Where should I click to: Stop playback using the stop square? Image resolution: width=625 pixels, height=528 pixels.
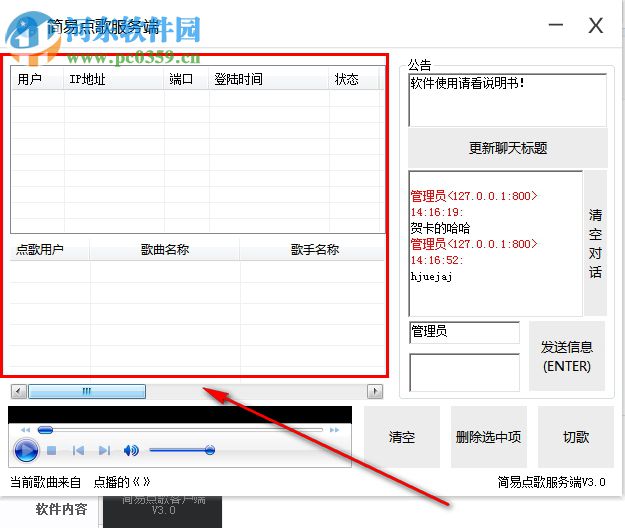51,450
